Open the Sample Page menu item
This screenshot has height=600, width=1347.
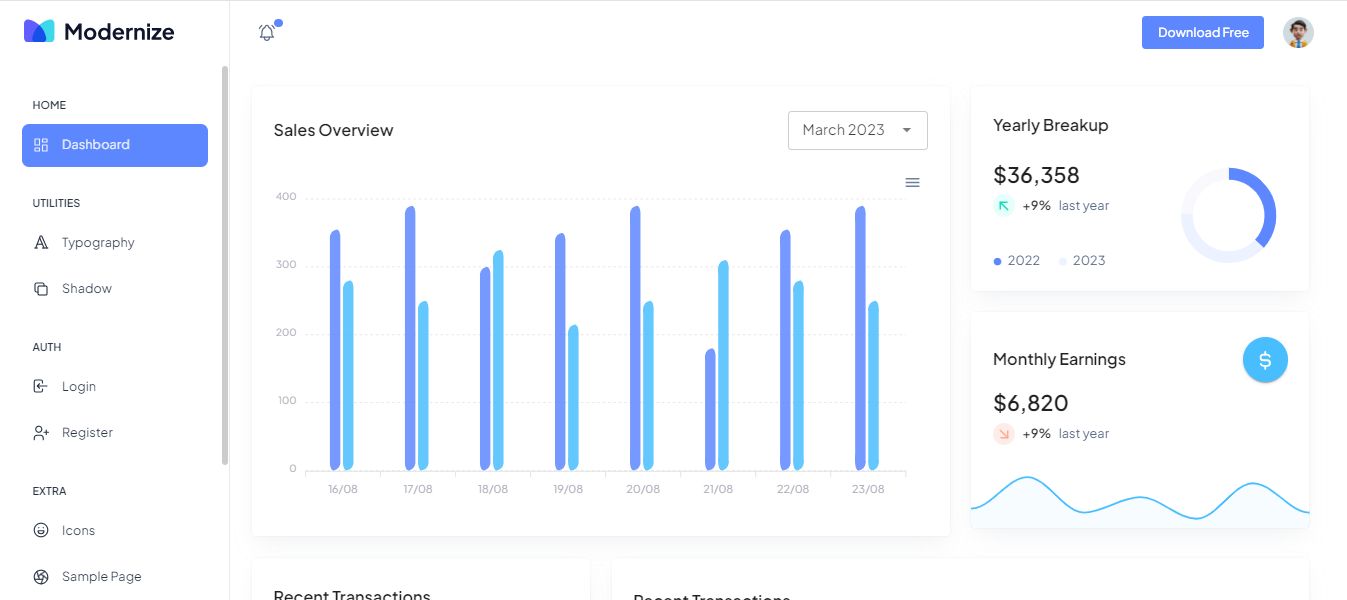pos(101,577)
